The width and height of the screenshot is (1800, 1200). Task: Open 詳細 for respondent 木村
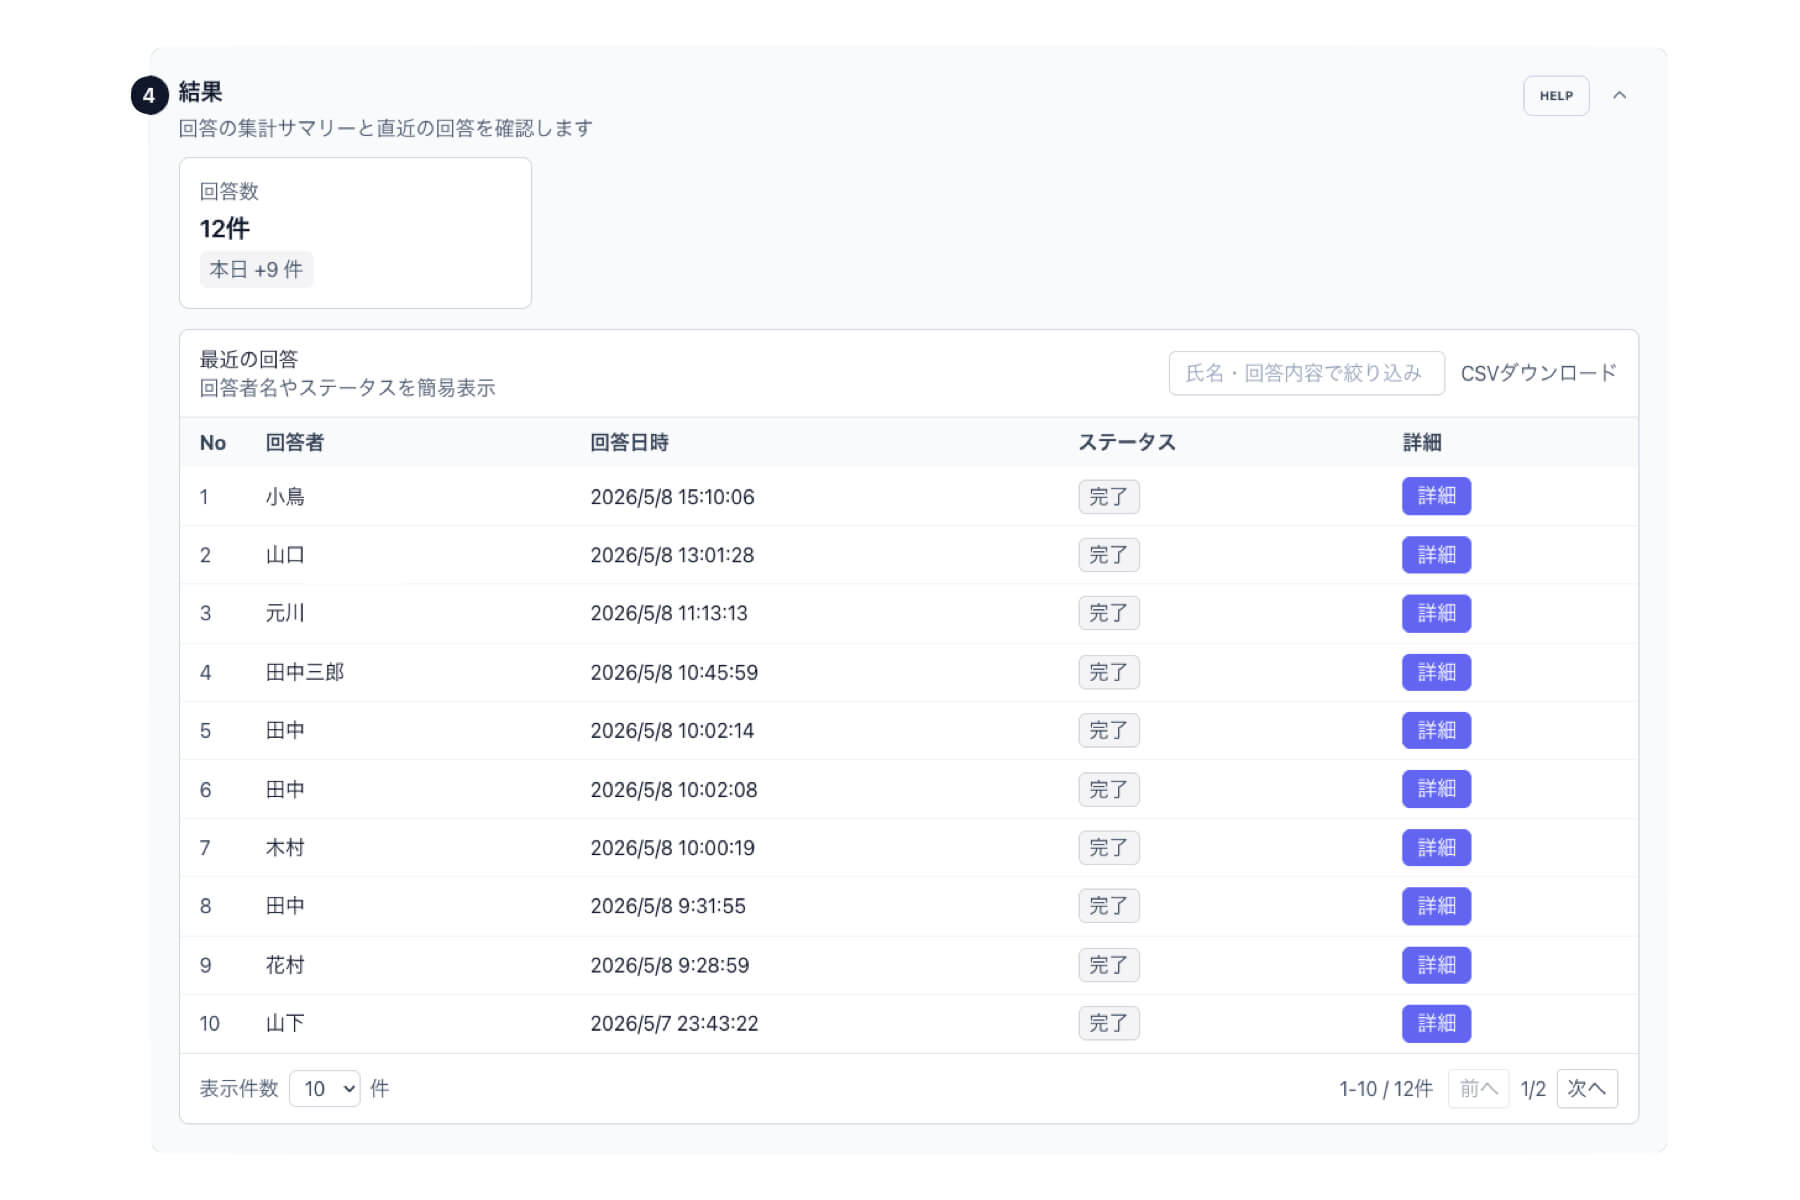pyautogui.click(x=1436, y=848)
